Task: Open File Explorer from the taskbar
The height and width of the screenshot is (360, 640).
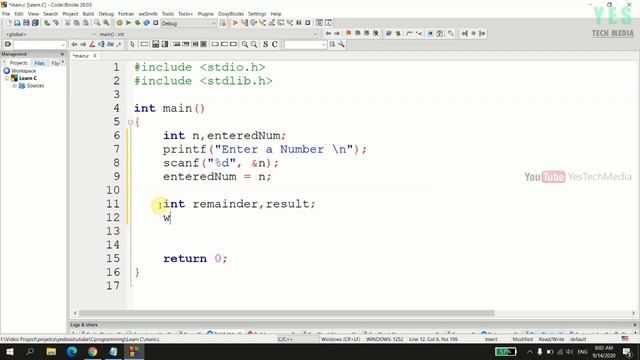Action: [51, 351]
